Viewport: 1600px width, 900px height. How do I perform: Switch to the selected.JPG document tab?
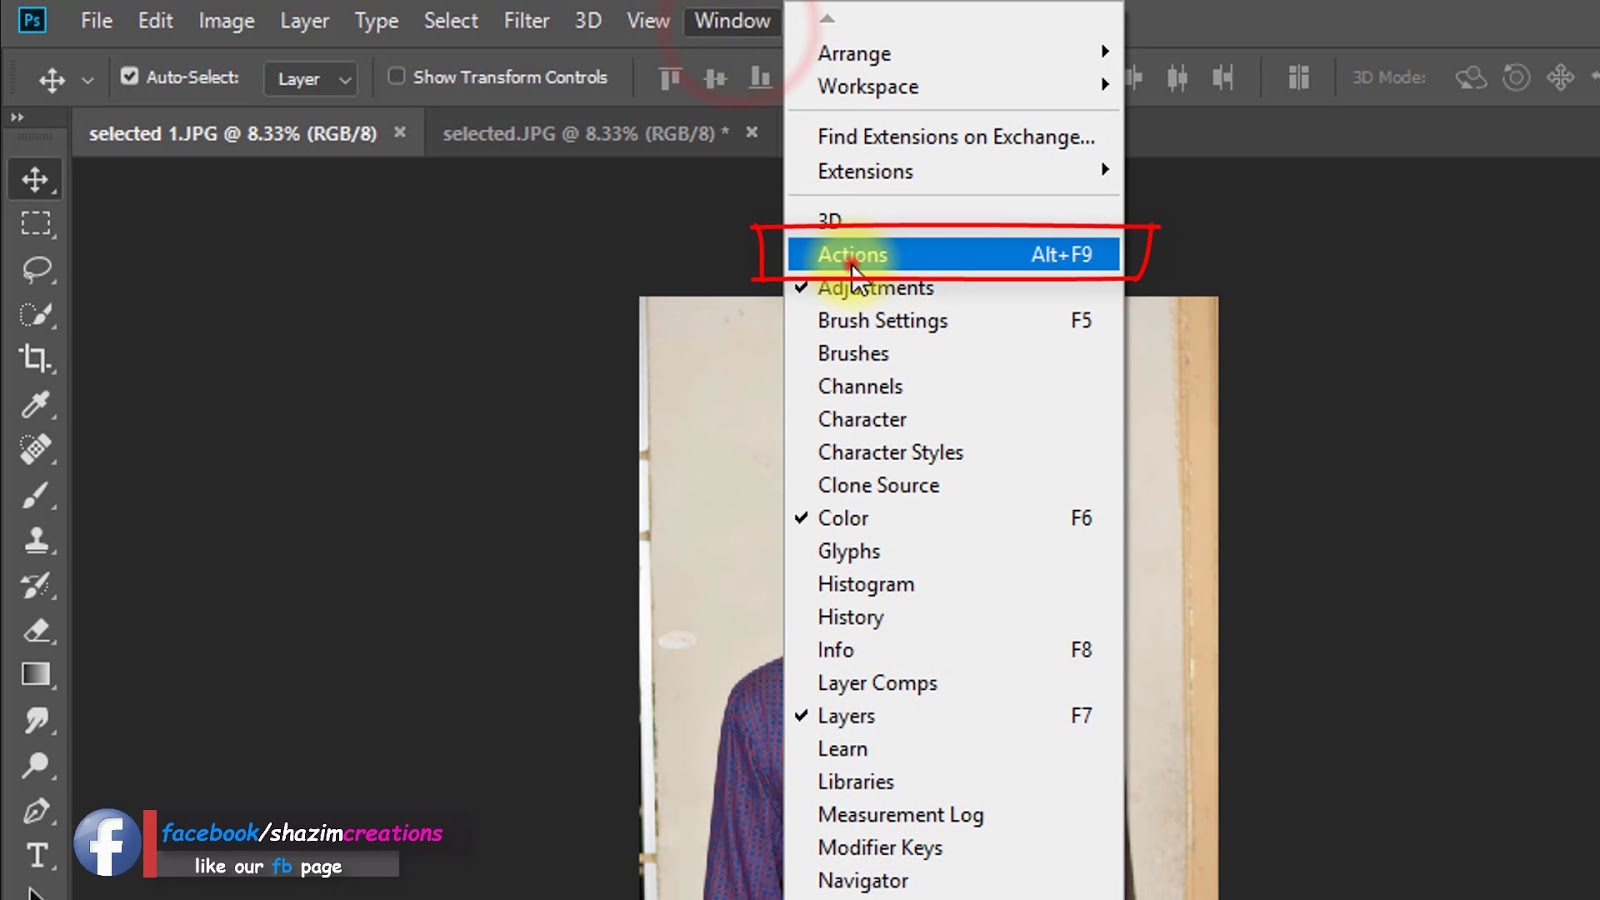[586, 133]
